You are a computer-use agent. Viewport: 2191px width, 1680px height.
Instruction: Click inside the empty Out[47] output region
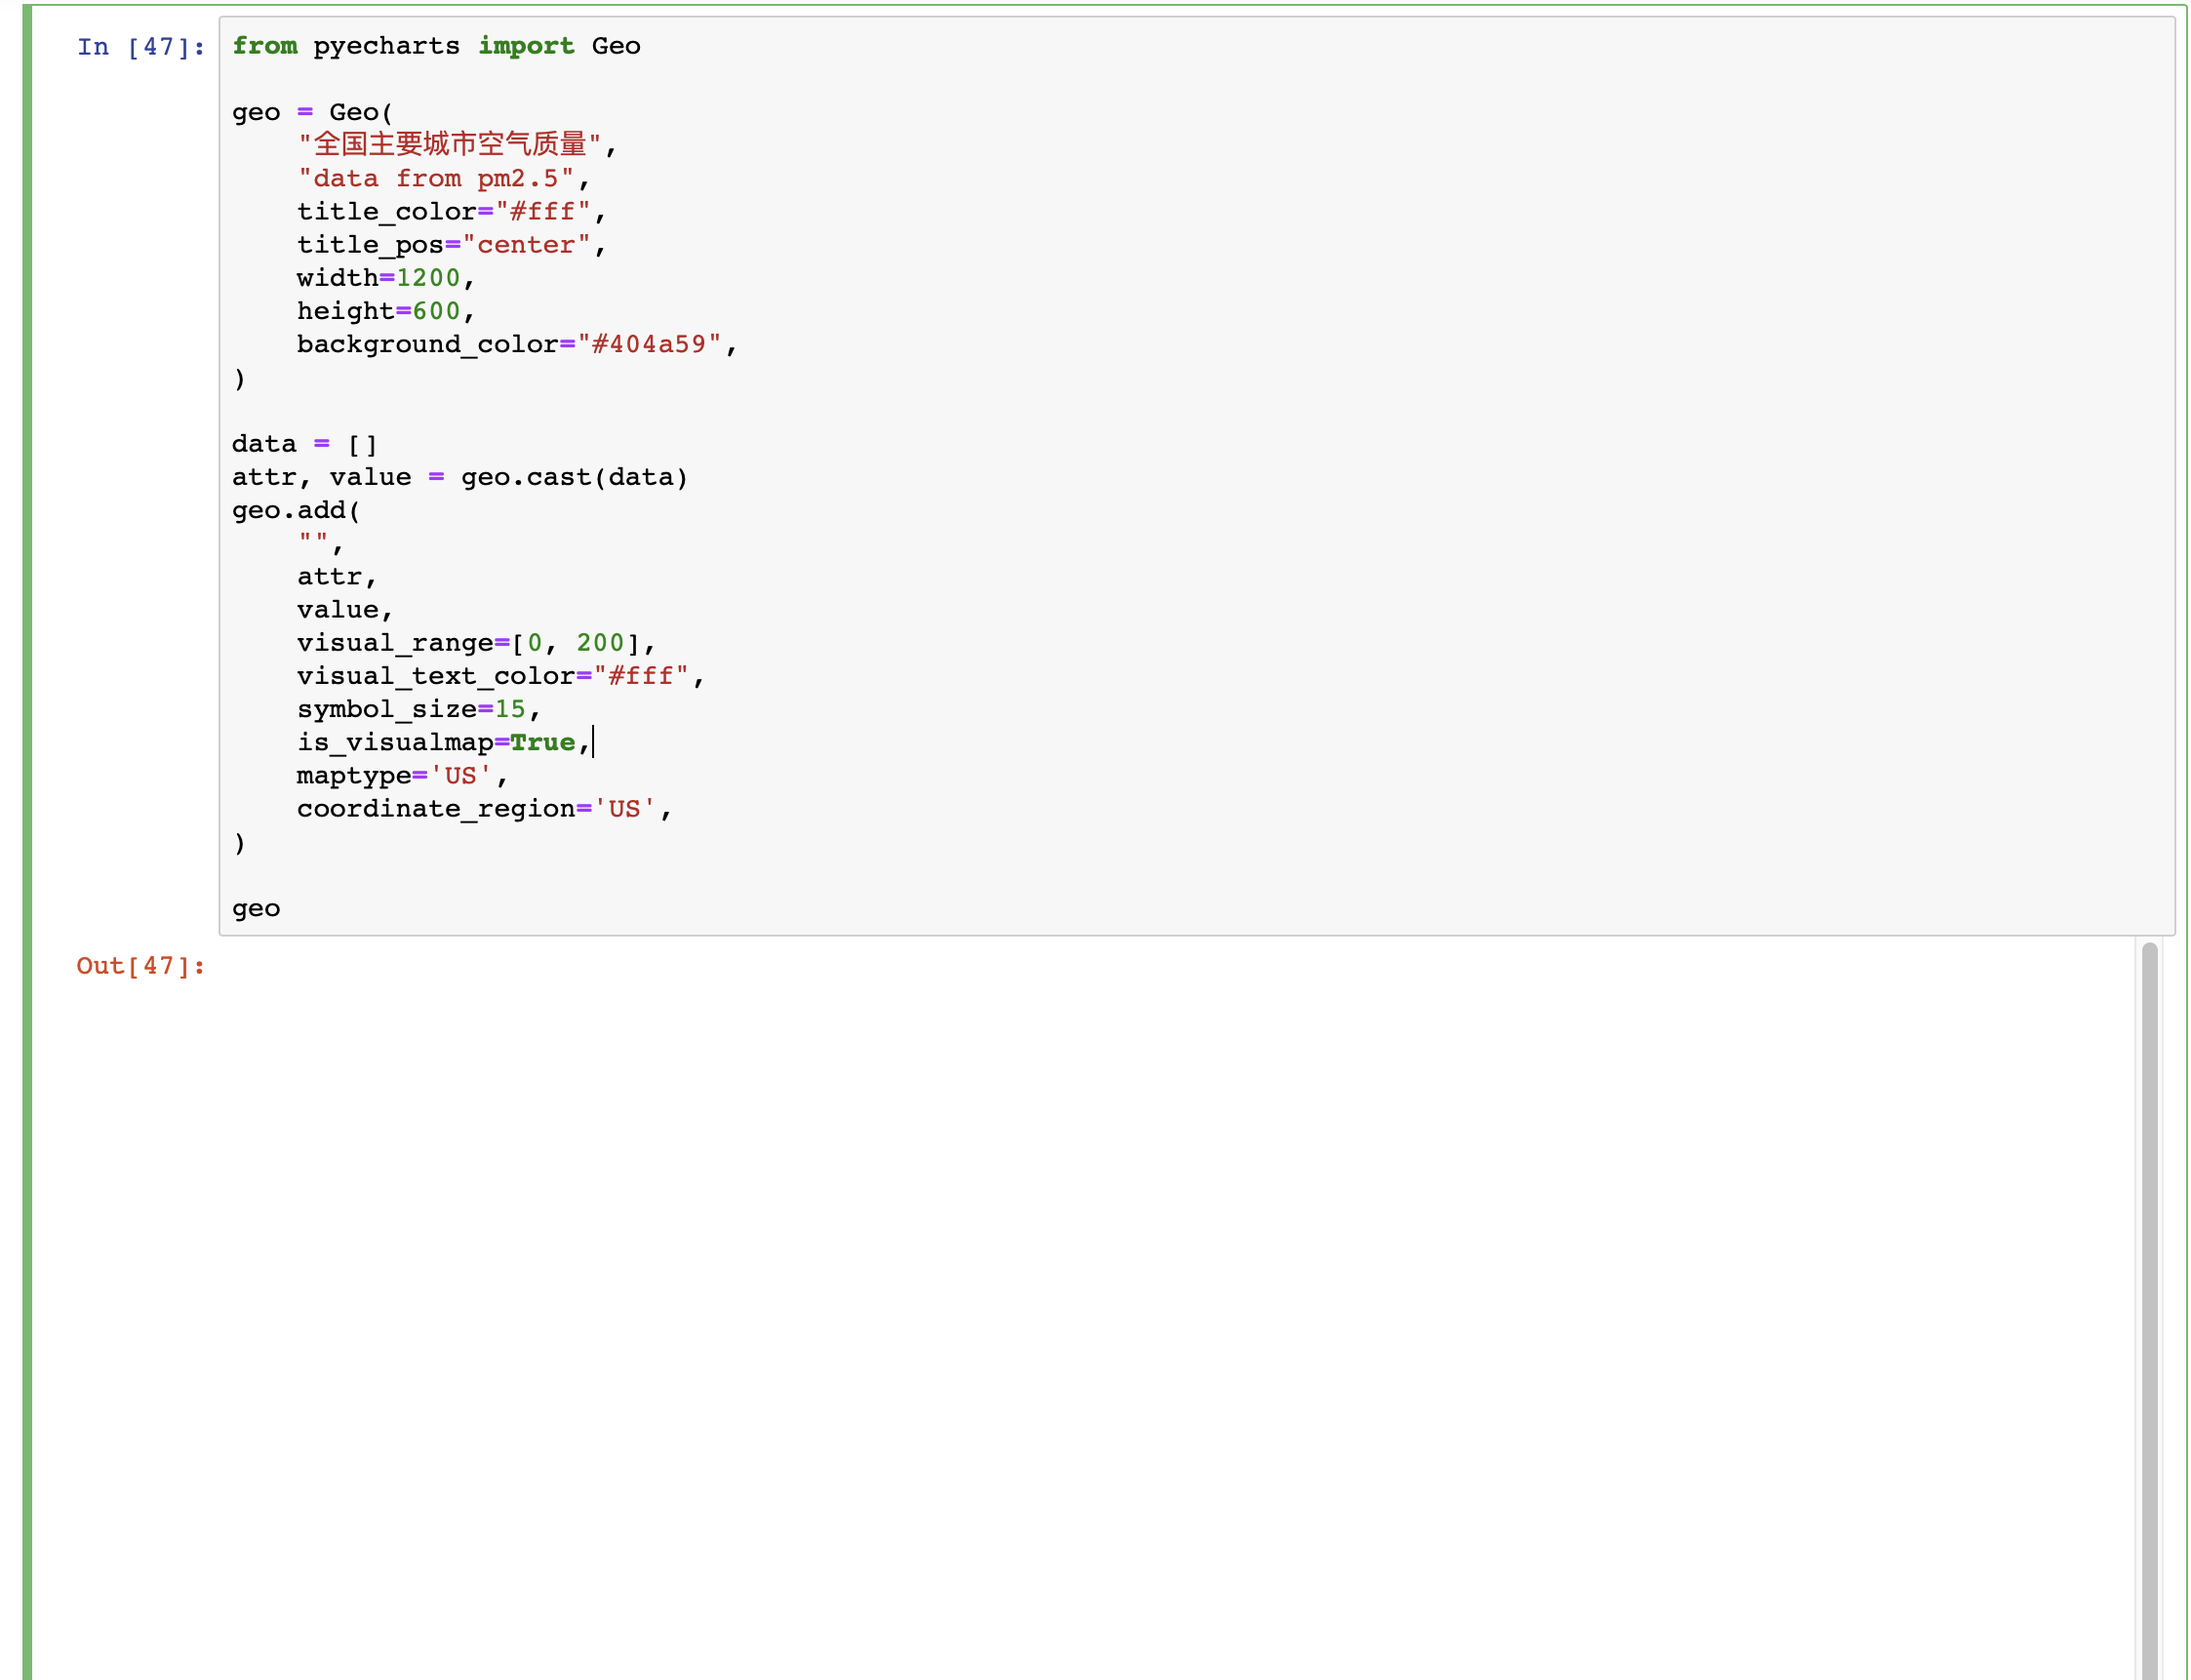point(1100,1300)
